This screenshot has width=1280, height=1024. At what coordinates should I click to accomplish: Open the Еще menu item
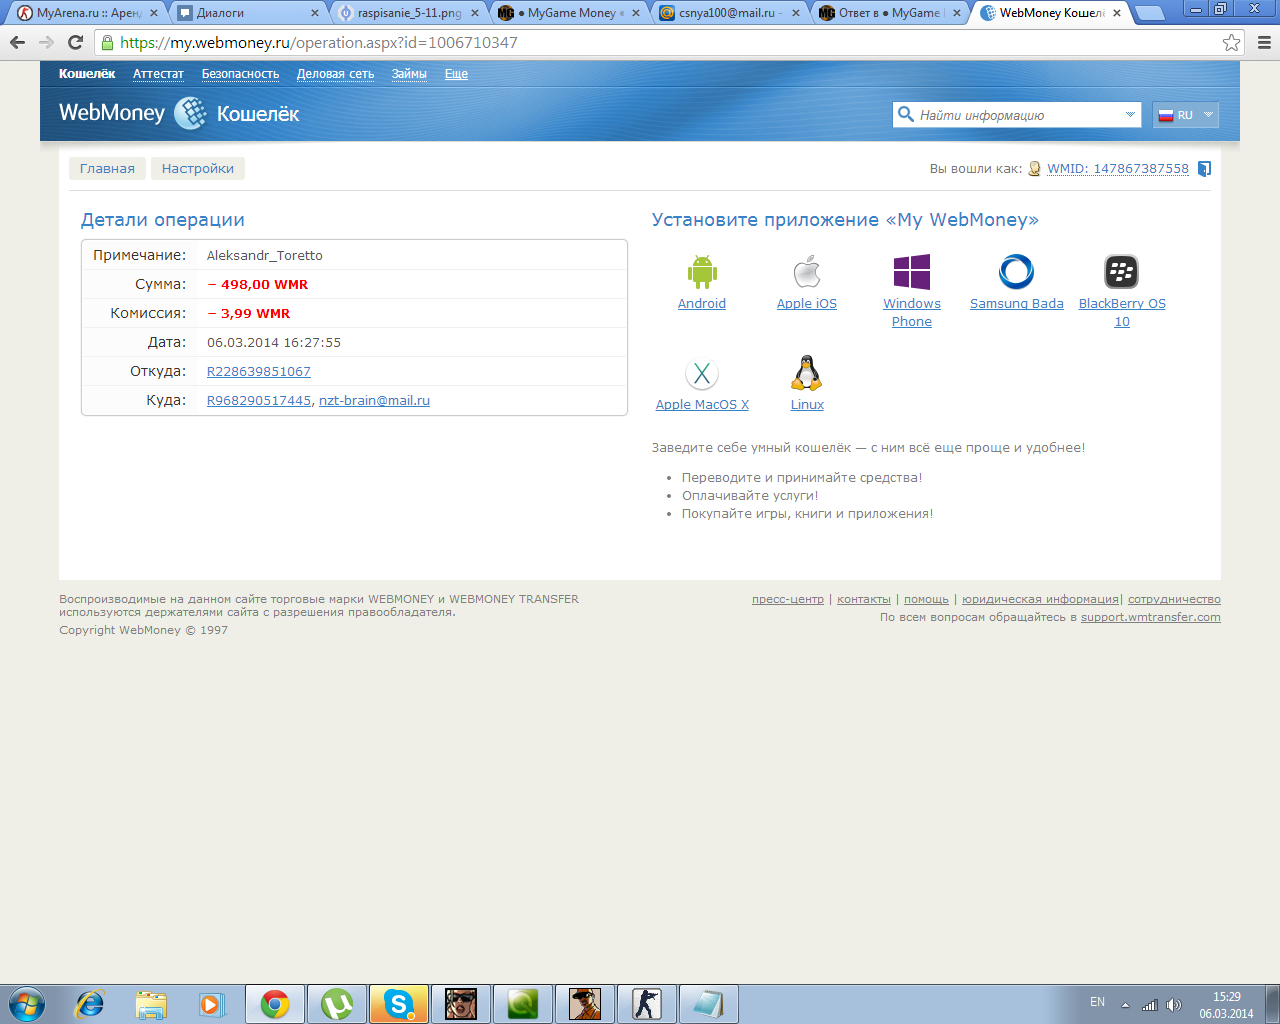[x=456, y=74]
